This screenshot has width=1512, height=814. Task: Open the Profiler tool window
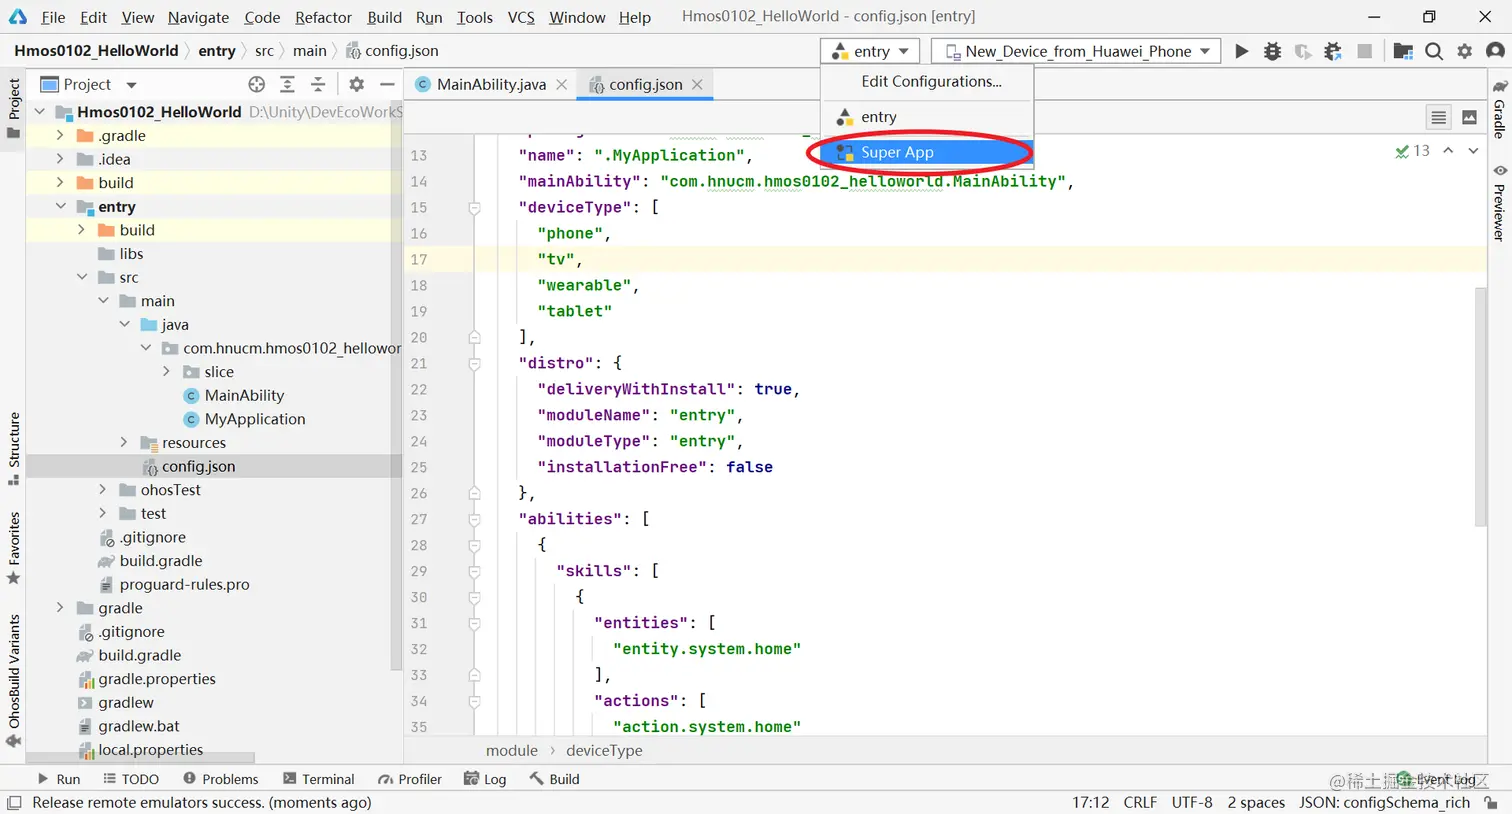[410, 779]
